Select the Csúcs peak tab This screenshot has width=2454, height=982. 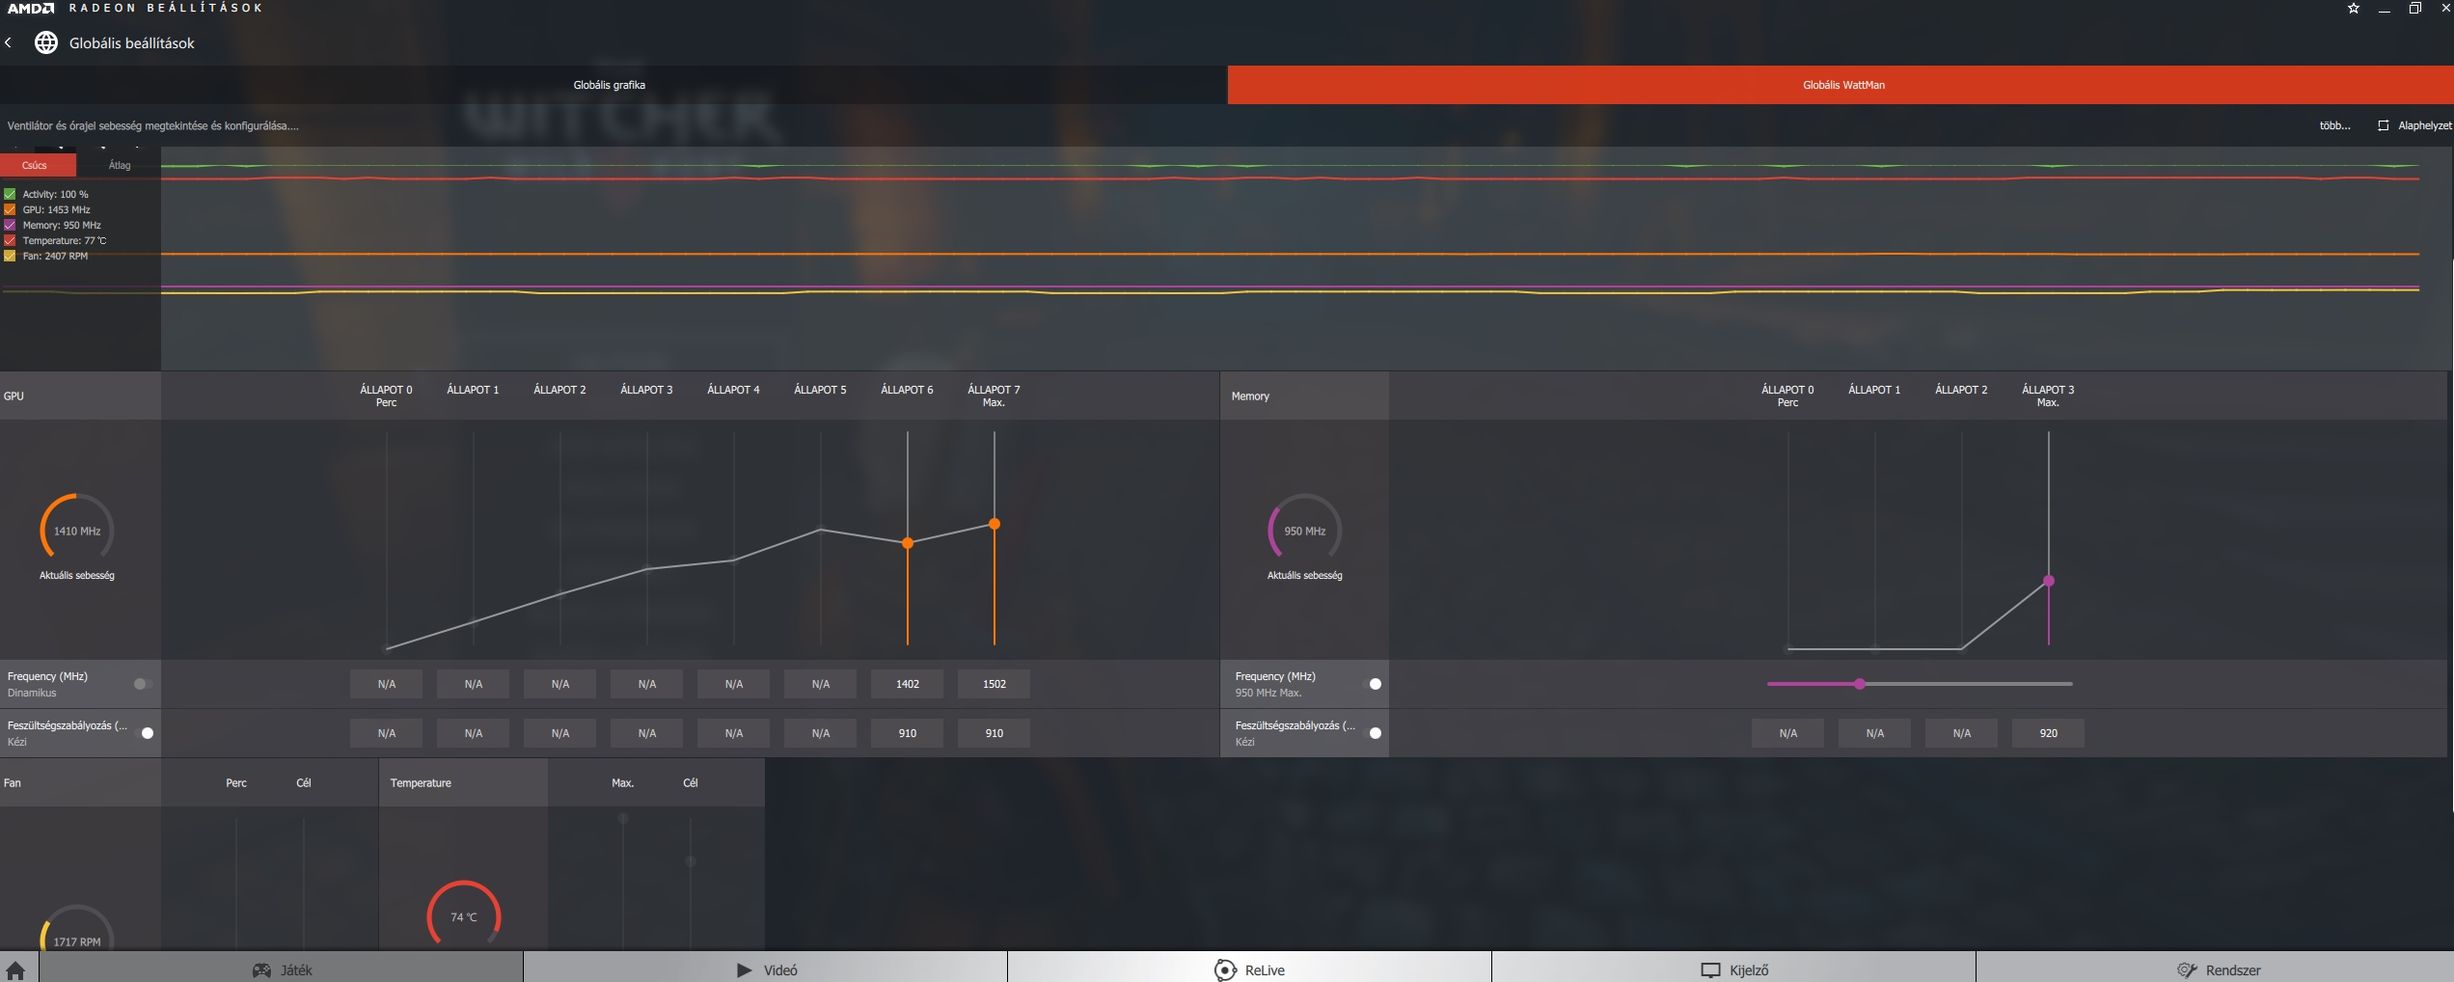pos(37,165)
